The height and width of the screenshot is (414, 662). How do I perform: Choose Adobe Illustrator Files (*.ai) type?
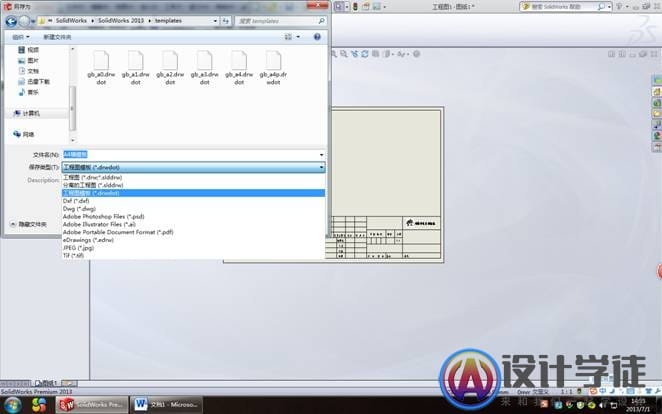(193, 224)
